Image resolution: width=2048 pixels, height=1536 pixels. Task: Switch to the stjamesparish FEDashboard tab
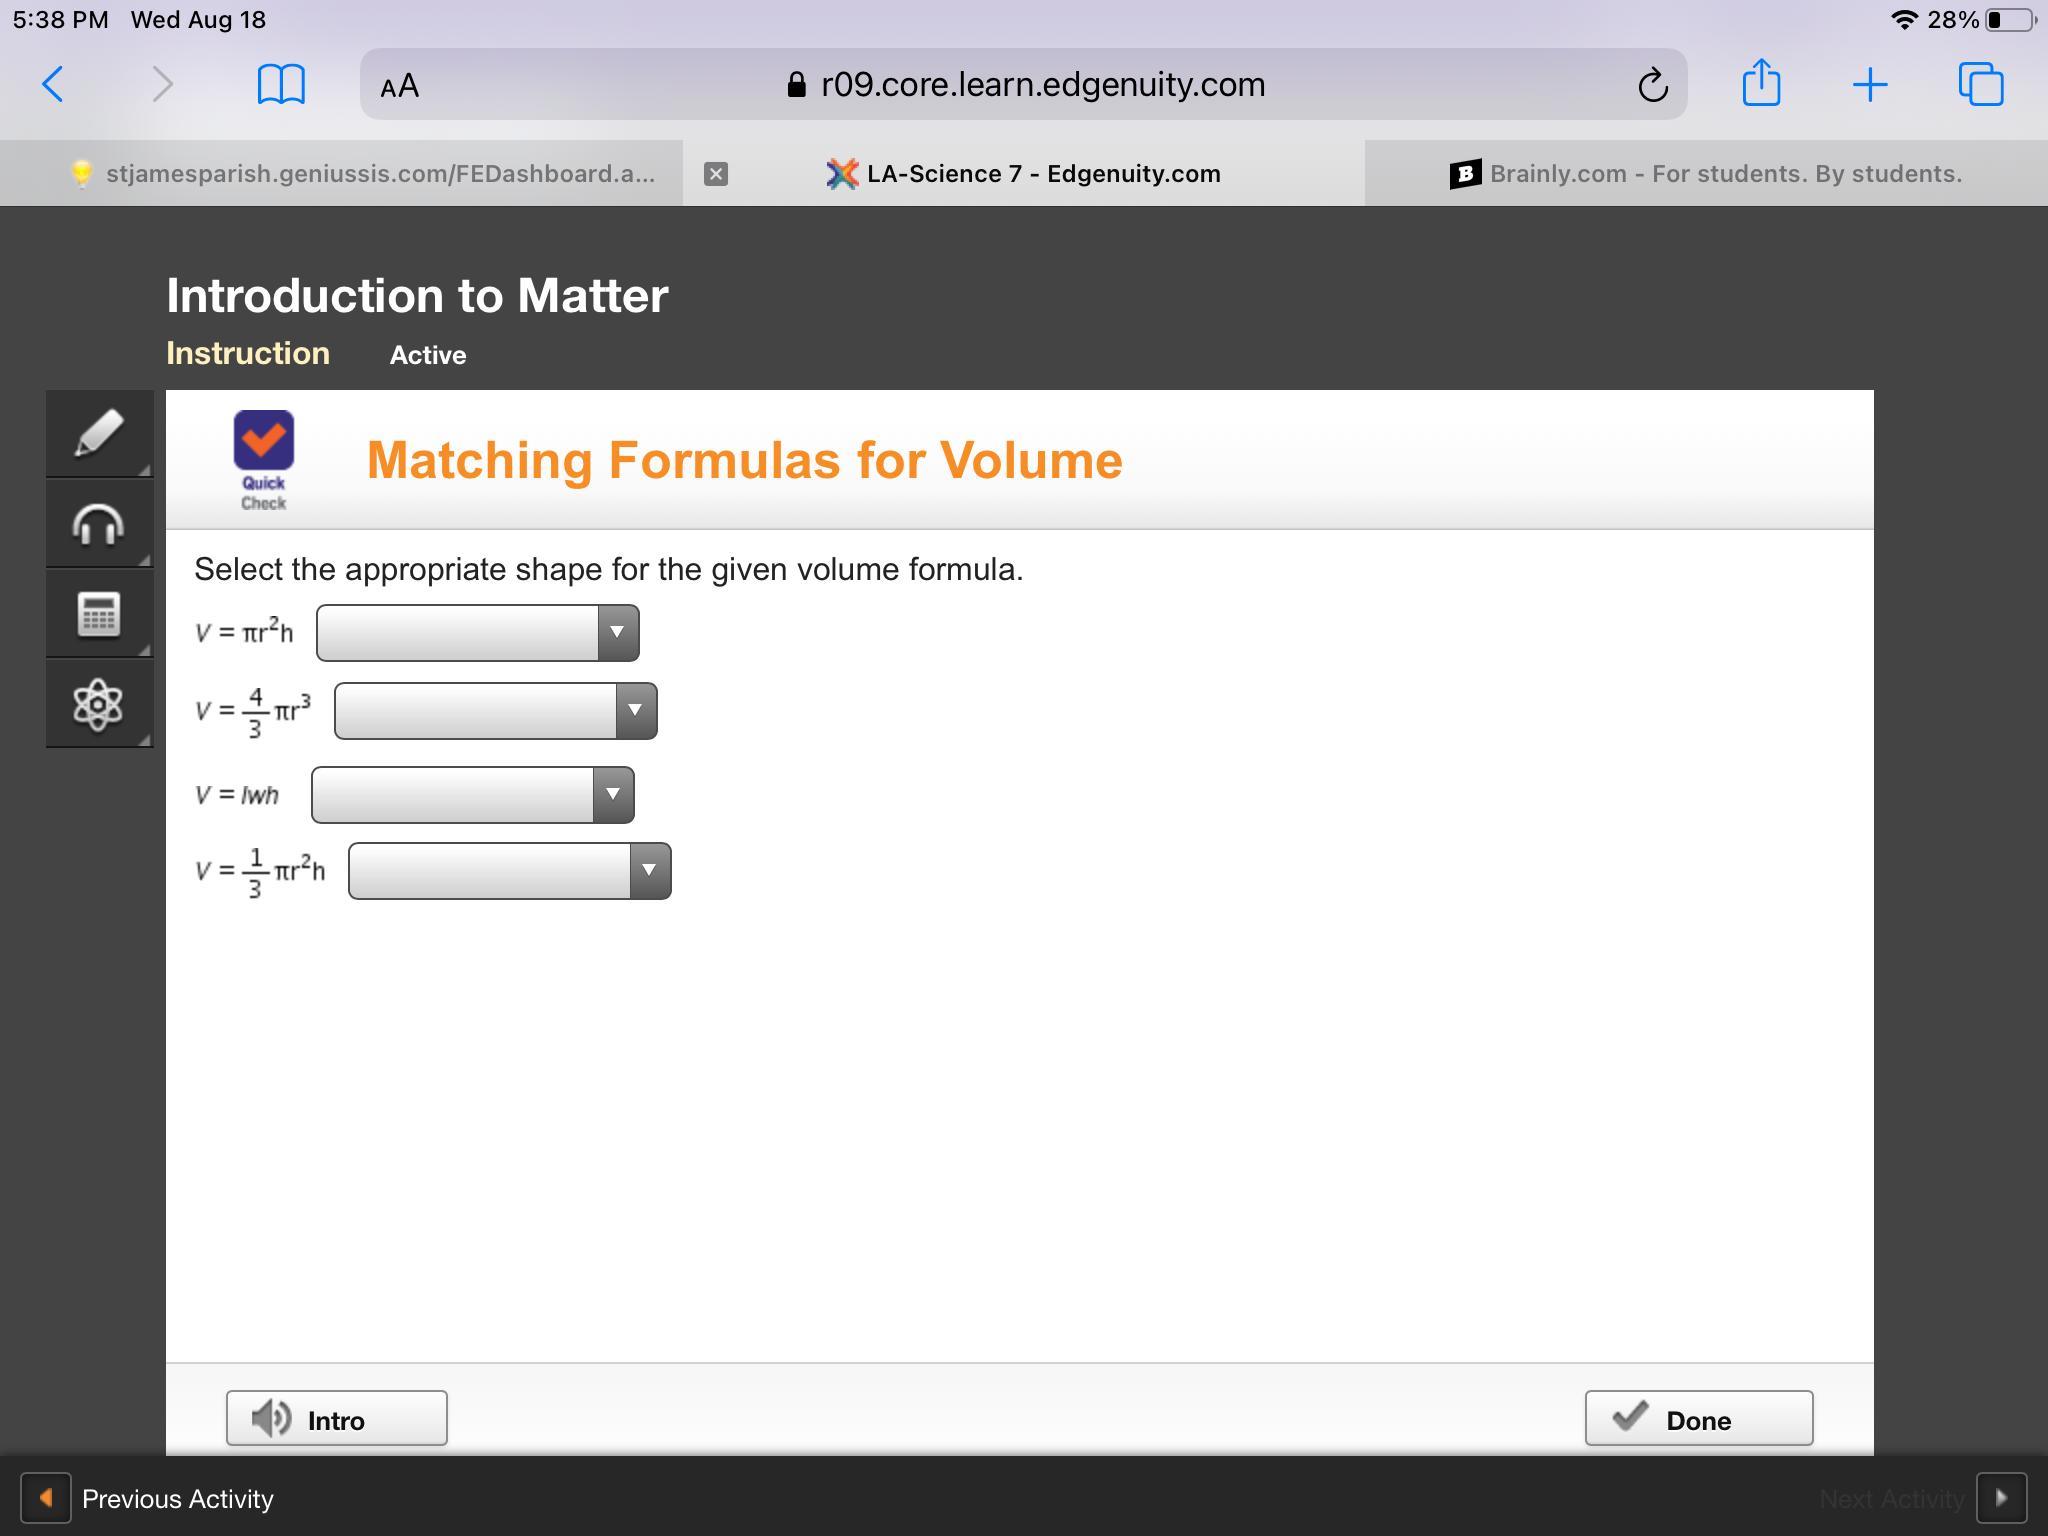[362, 174]
